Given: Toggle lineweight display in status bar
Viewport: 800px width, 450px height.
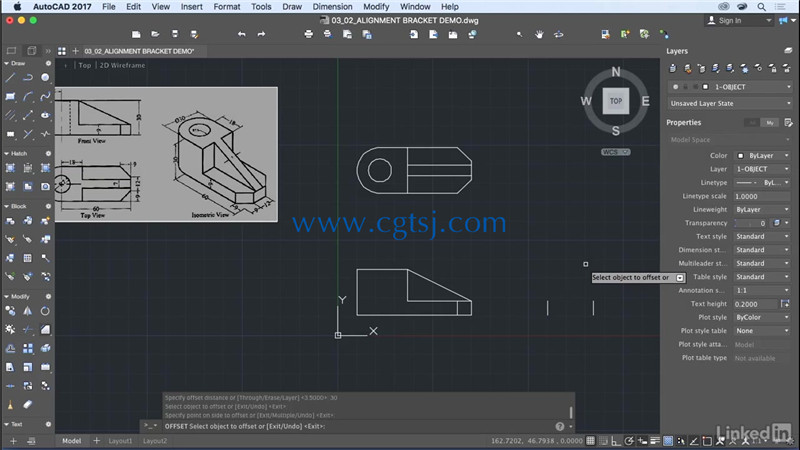Looking at the screenshot, I should [655, 441].
